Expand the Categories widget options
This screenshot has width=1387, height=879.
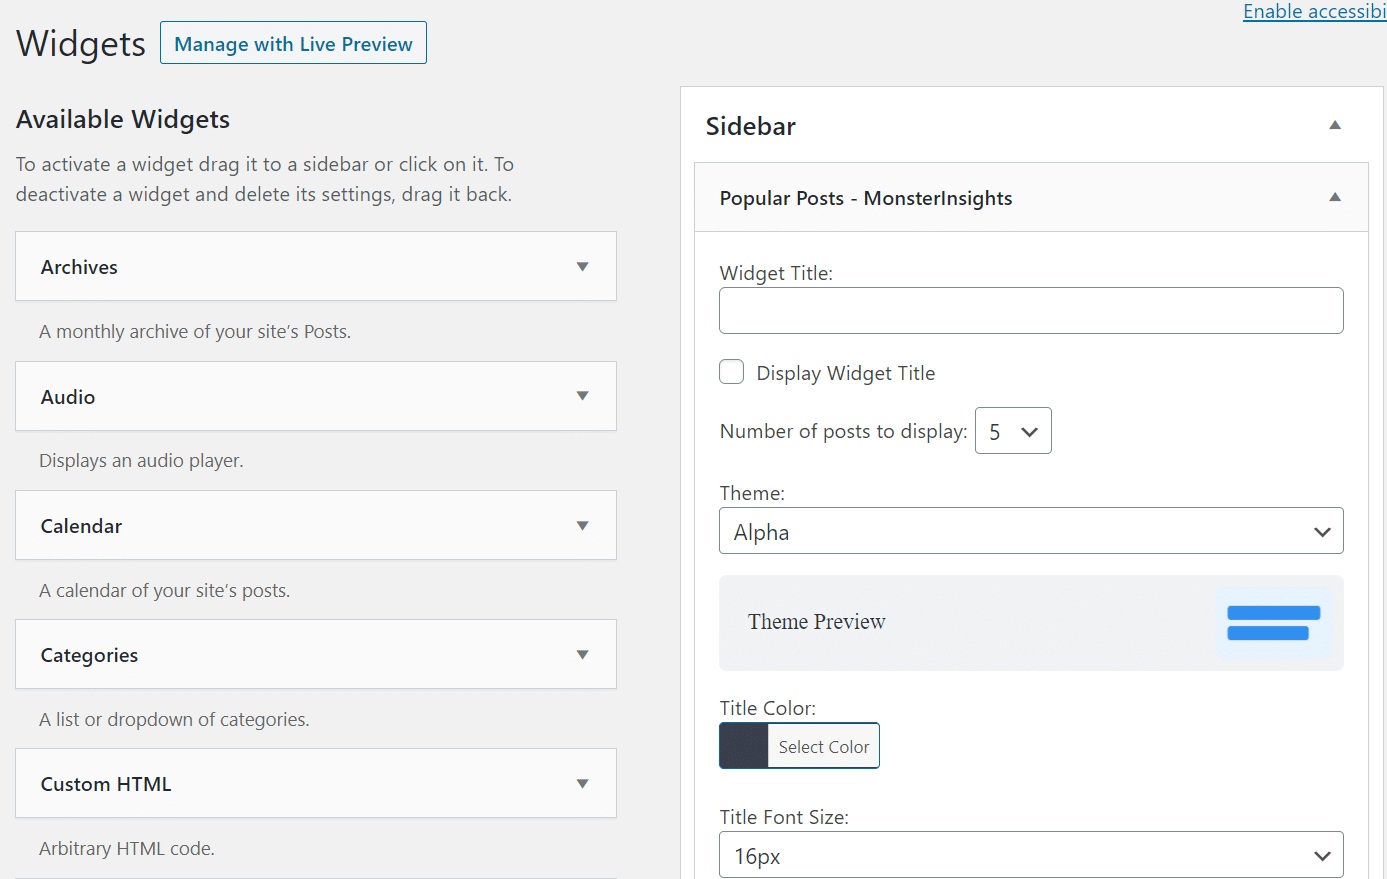coord(582,654)
